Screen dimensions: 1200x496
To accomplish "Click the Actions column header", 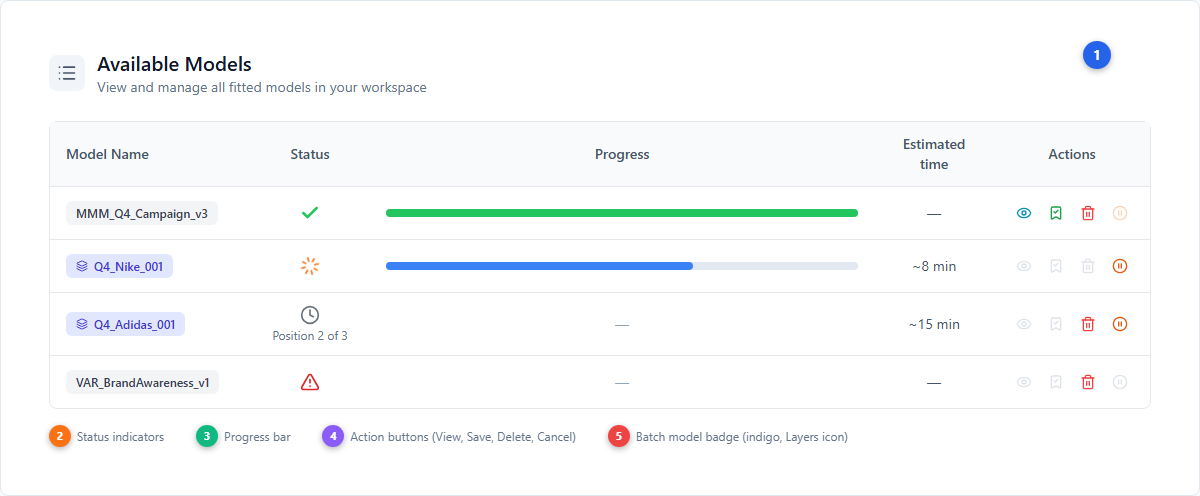I will (x=1072, y=154).
